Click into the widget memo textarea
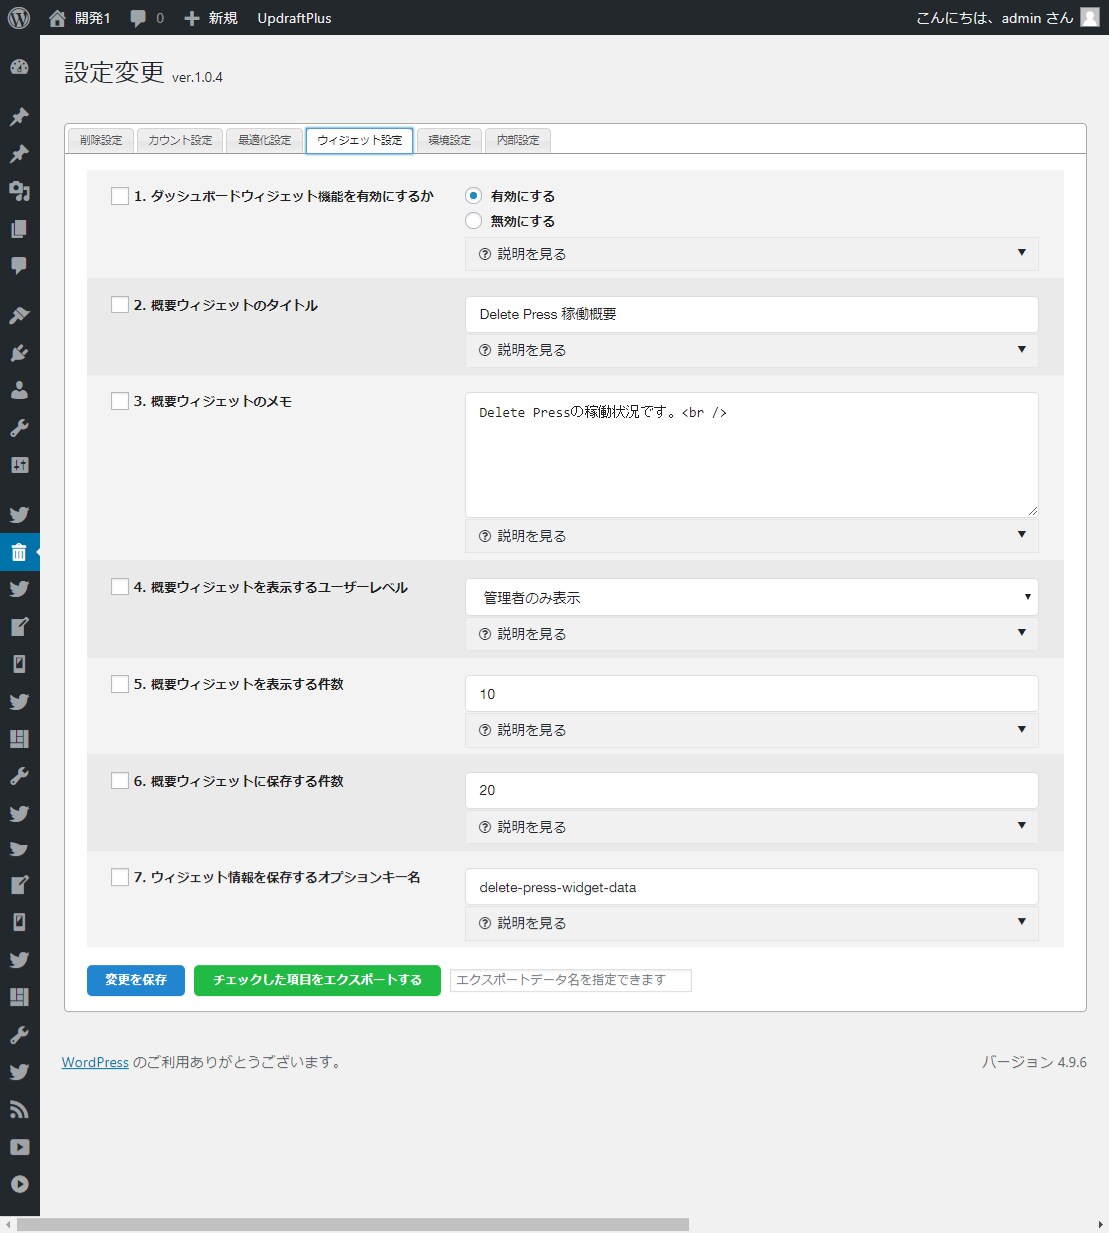This screenshot has width=1109, height=1233. (x=752, y=455)
